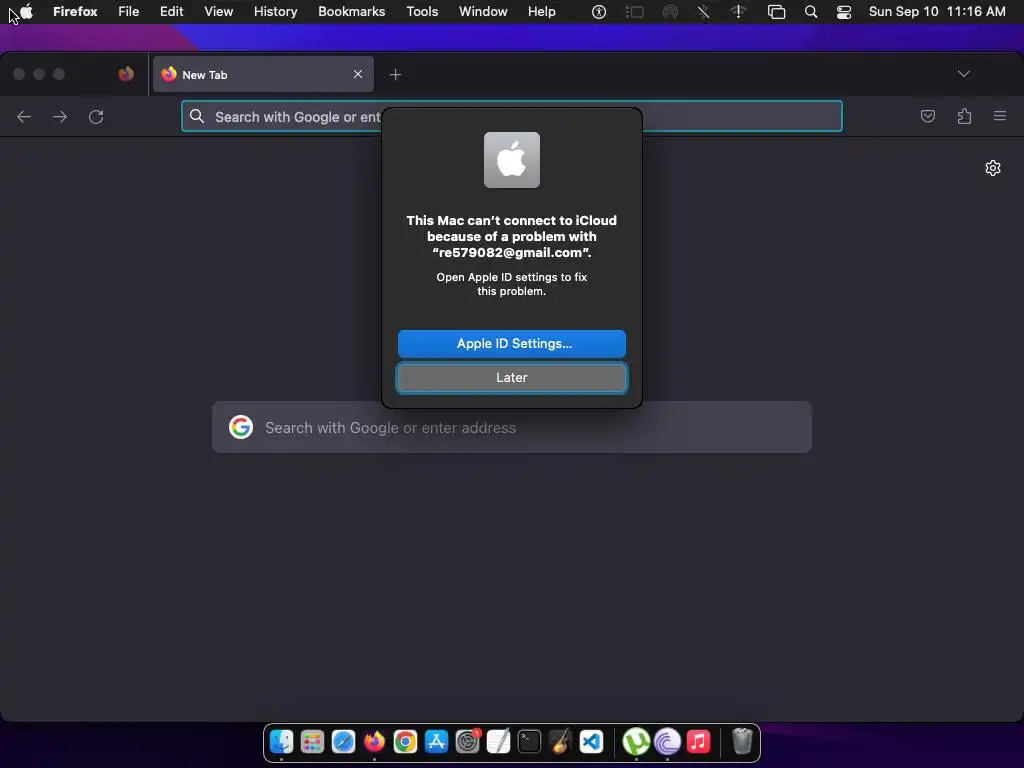Go back using the back arrow
This screenshot has width=1024, height=768.
pyautogui.click(x=24, y=117)
